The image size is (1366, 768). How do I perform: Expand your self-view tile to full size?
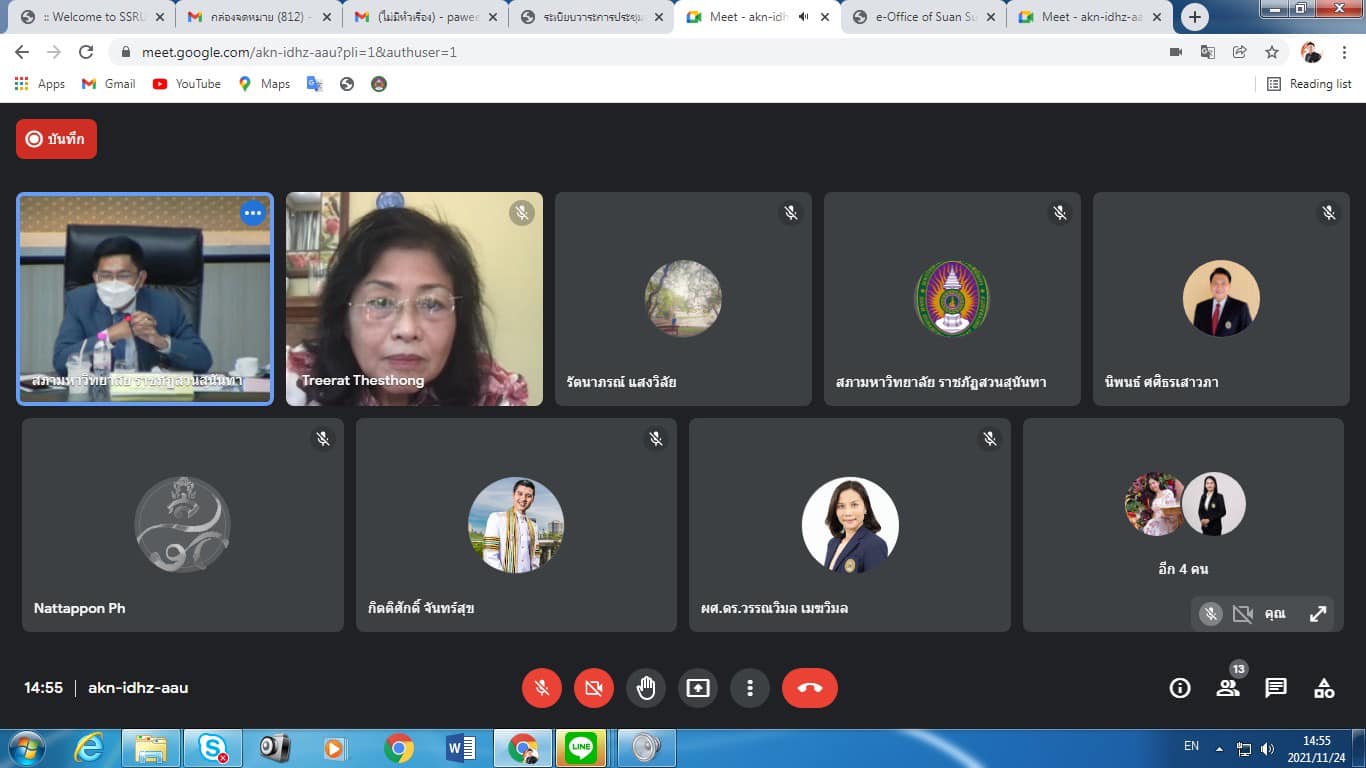click(x=1318, y=614)
